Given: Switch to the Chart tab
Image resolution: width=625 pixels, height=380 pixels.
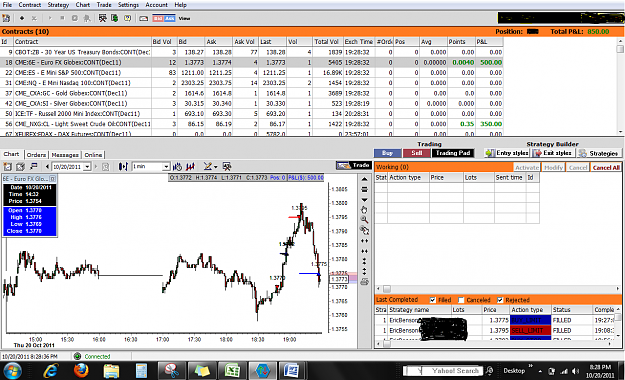Looking at the screenshot, I should (12, 154).
